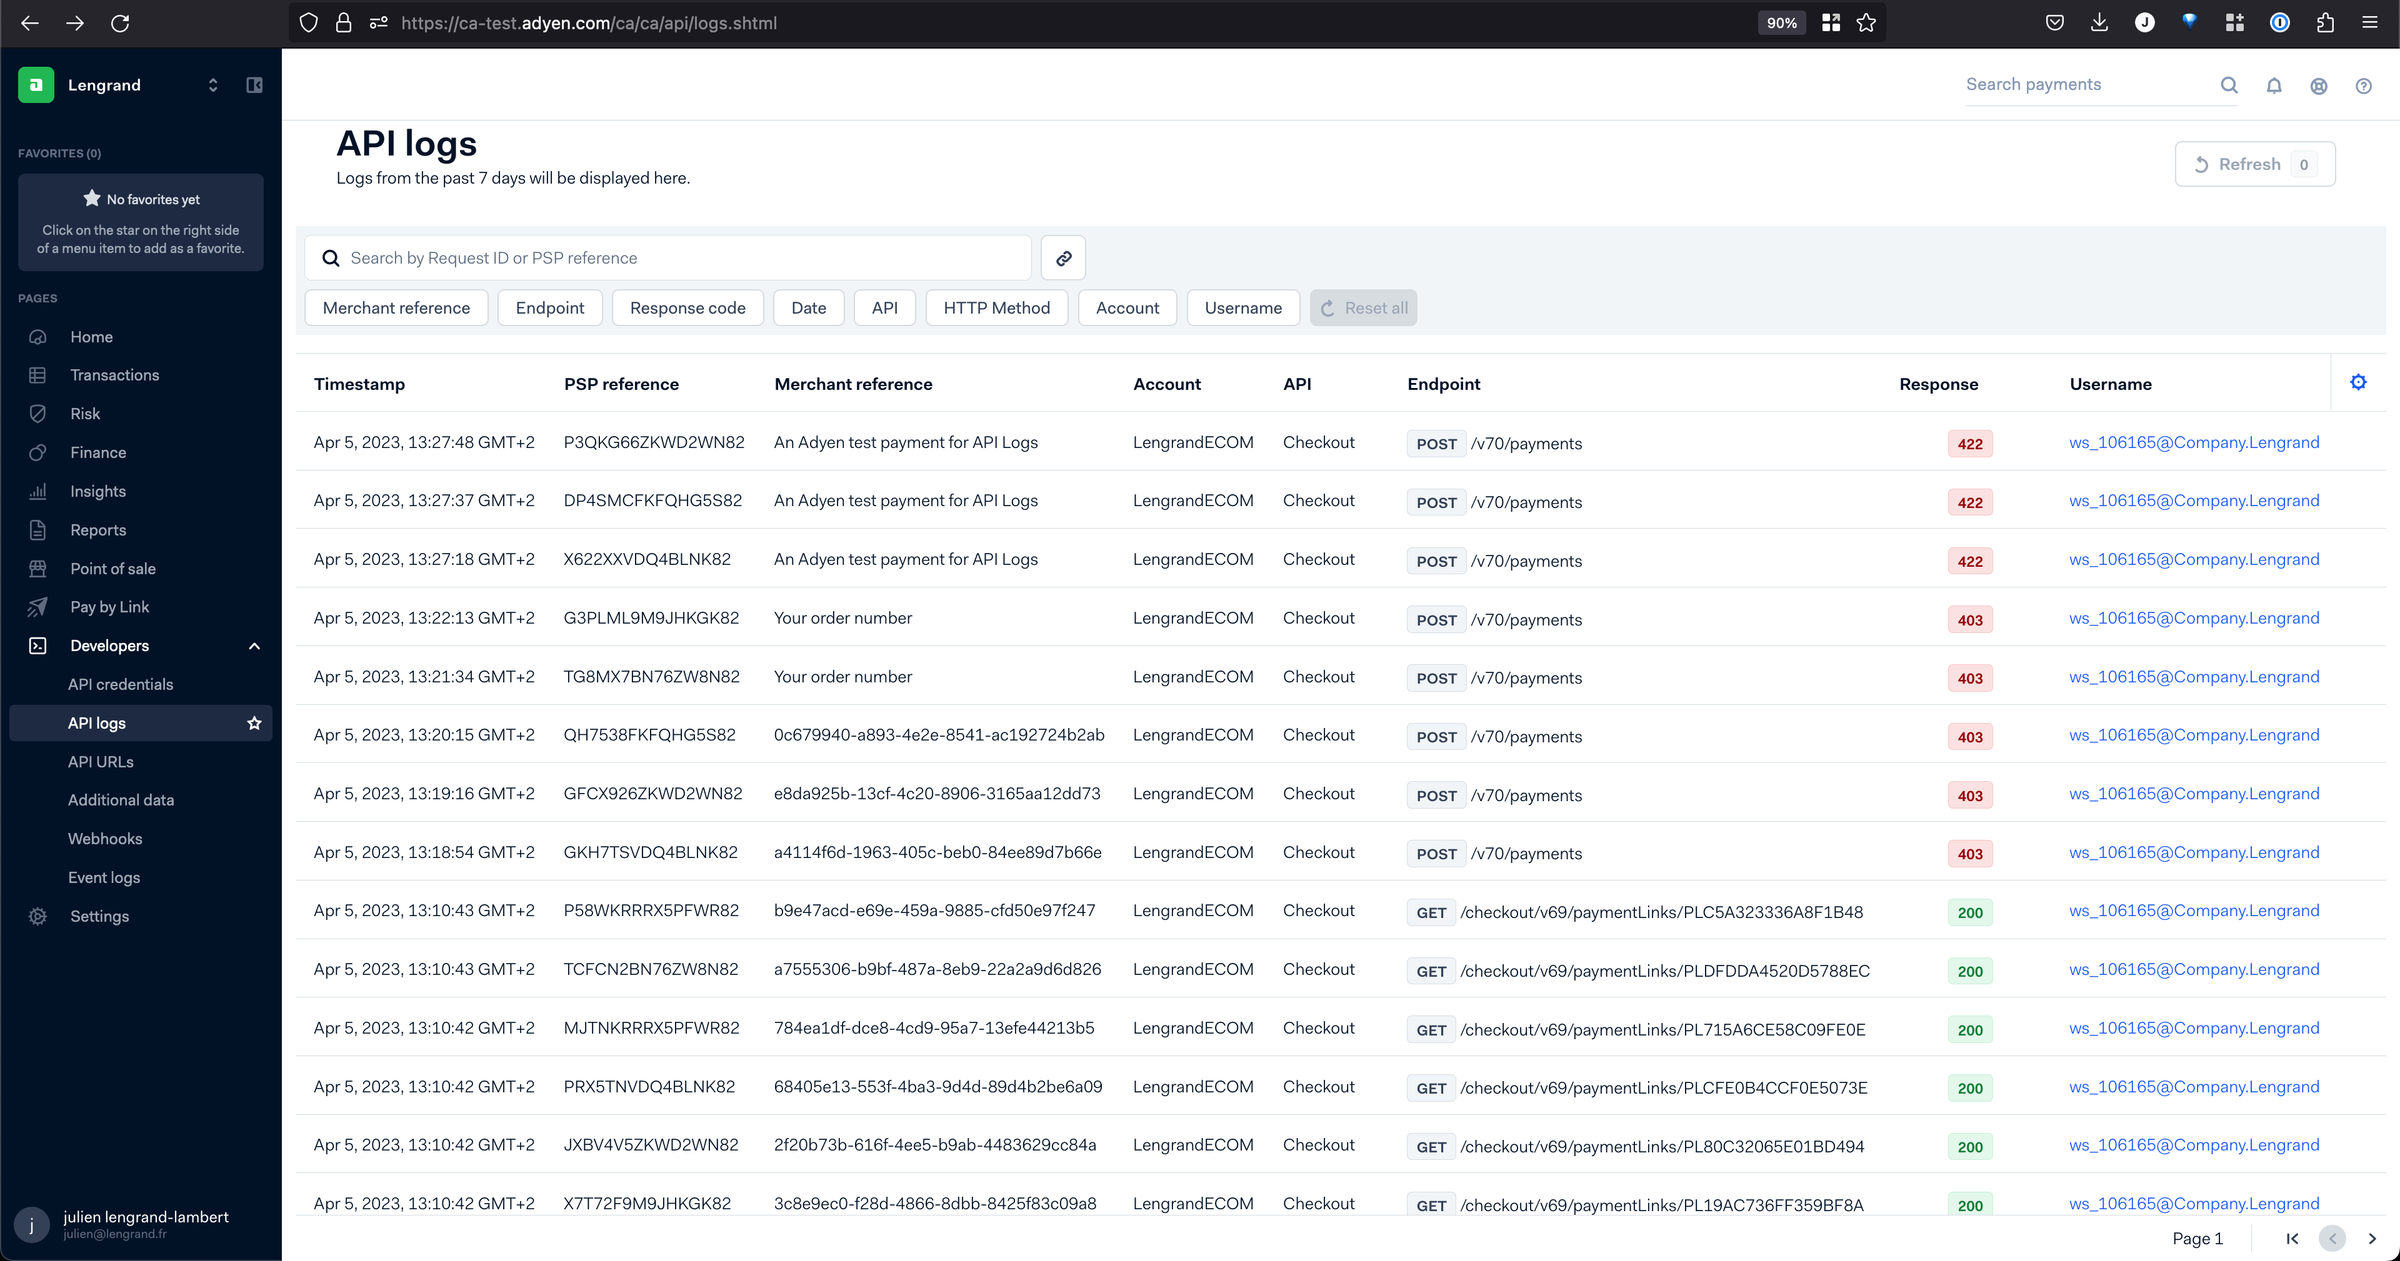The width and height of the screenshot is (2400, 1261).
Task: Click the Webhooks menu item
Action: [103, 837]
